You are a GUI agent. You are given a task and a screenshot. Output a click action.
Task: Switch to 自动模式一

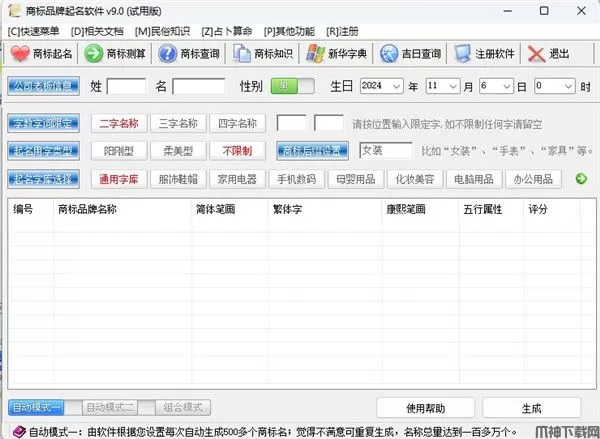[36, 408]
